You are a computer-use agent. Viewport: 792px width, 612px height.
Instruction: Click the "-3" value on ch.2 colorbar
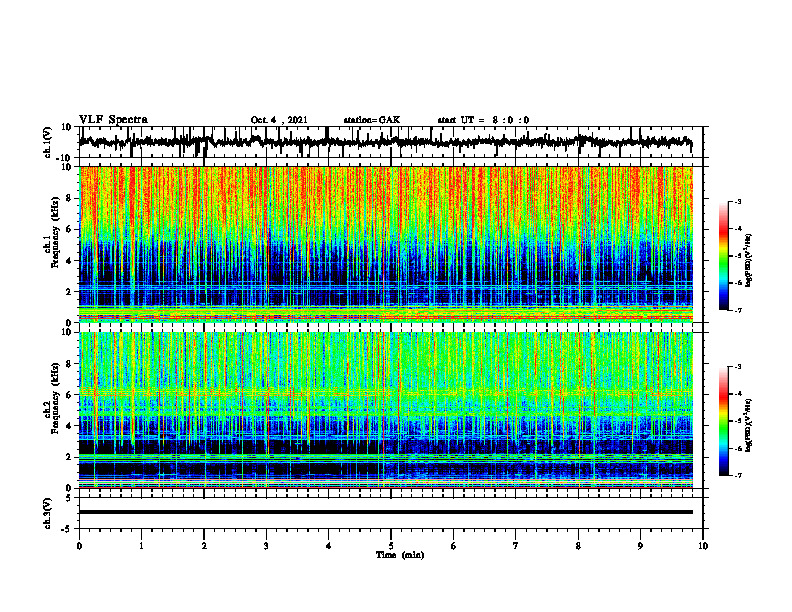coord(737,367)
